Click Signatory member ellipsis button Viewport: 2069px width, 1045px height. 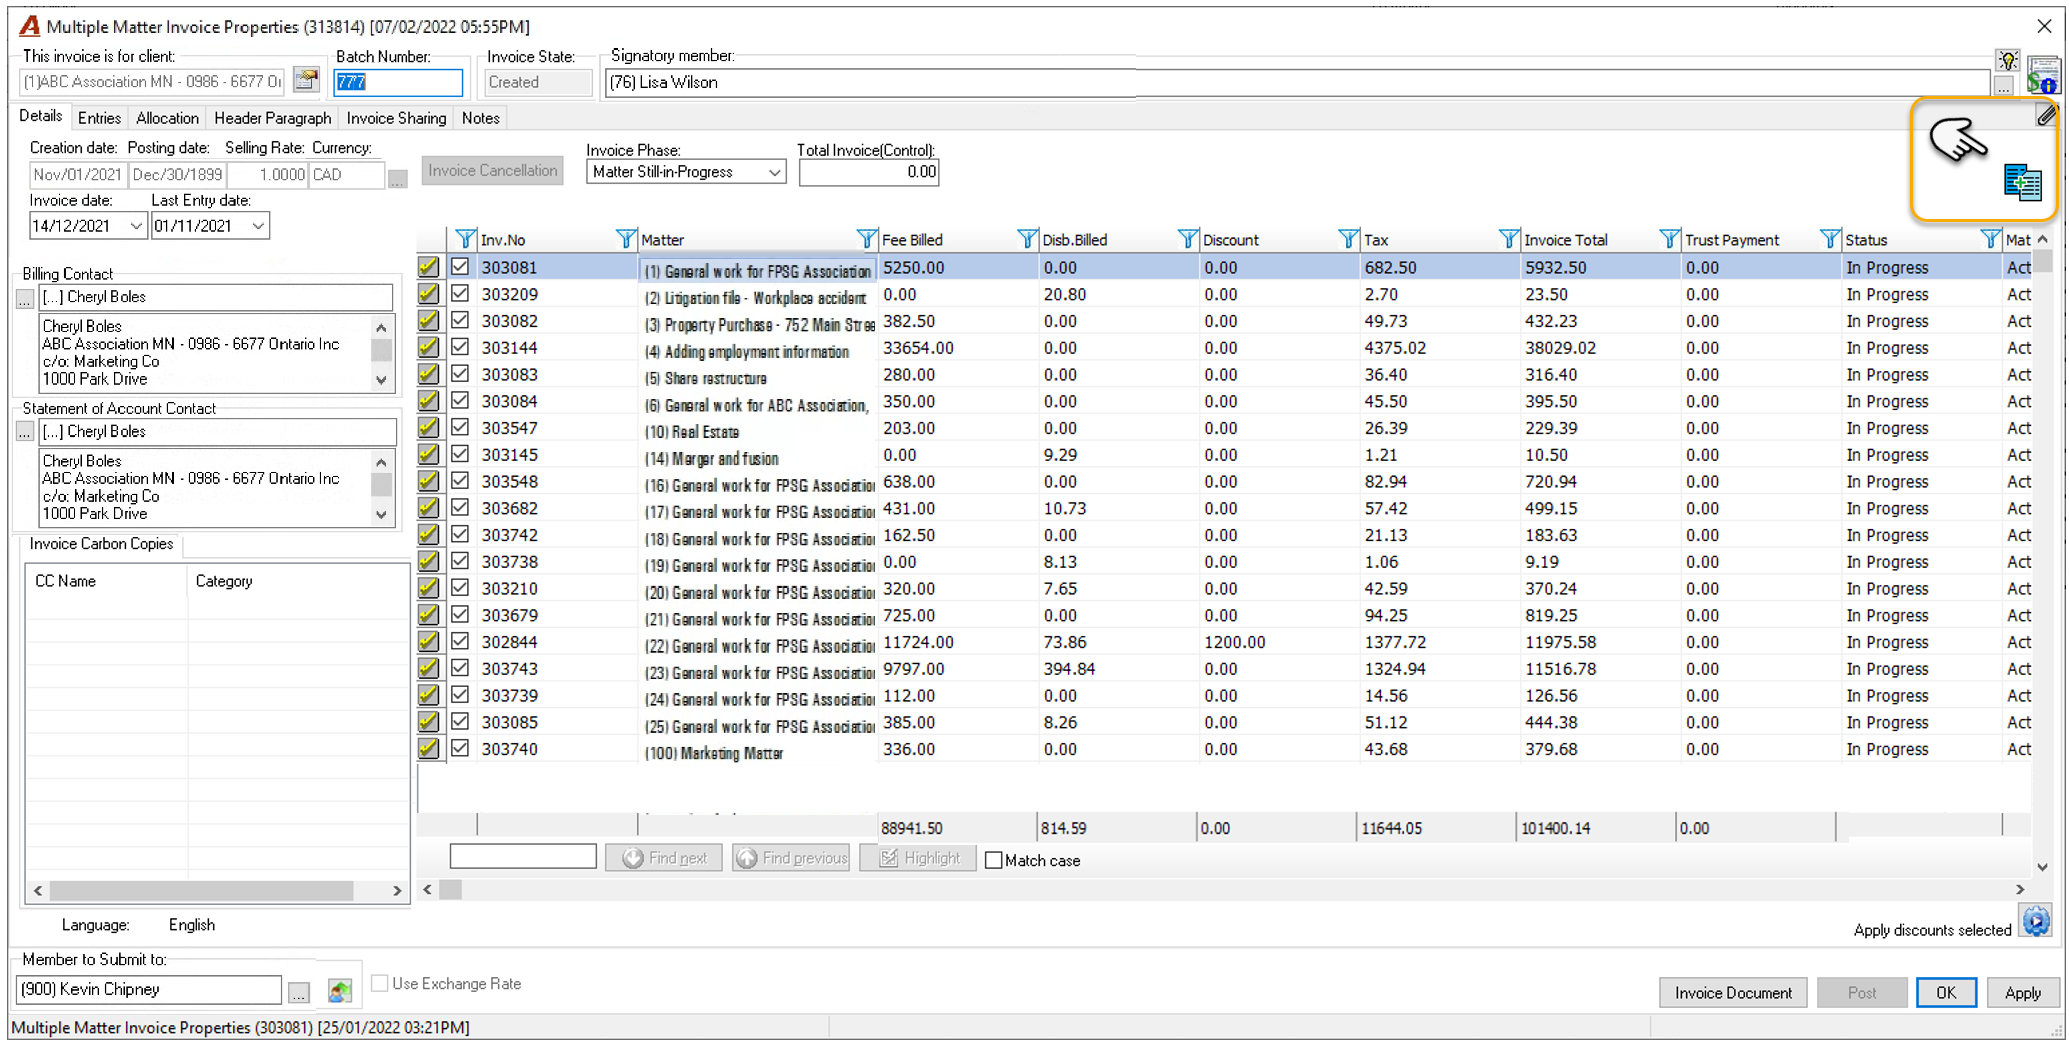2004,86
